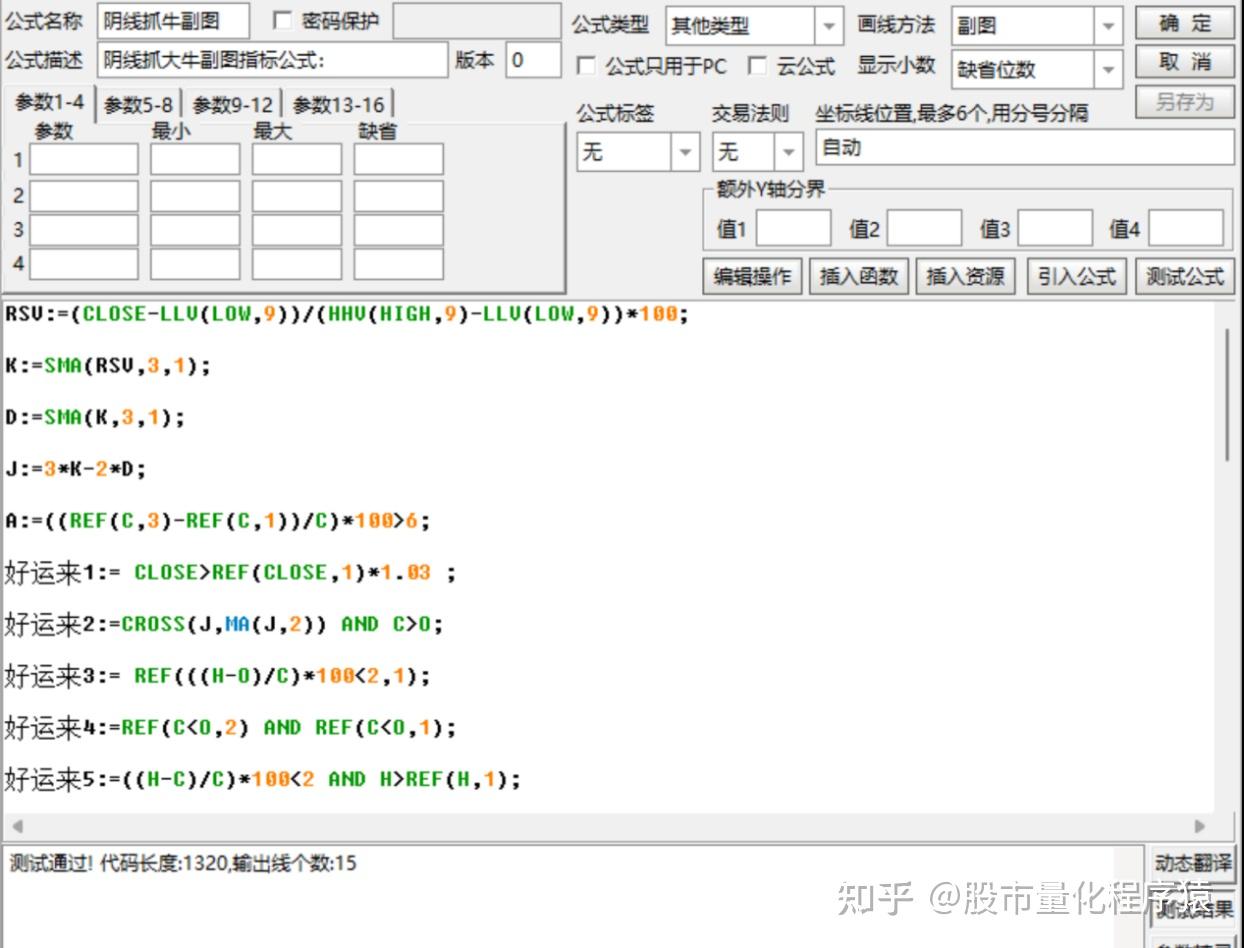
Task: Click the 测试结果 button
Action: tap(1193, 909)
